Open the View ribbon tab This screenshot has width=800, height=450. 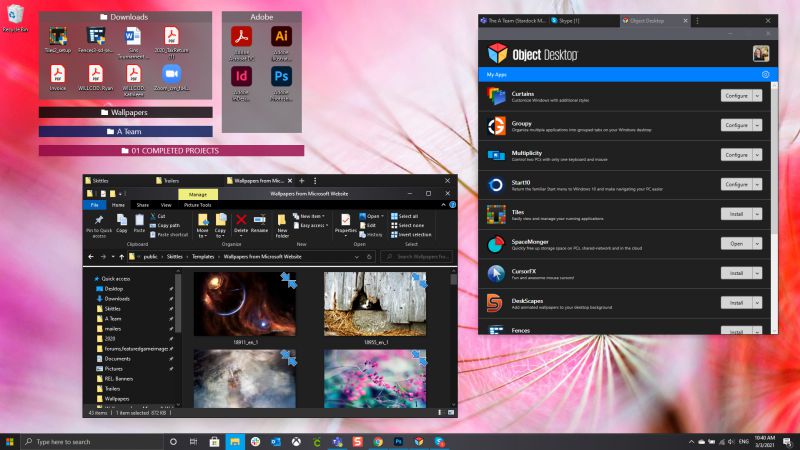(165, 204)
